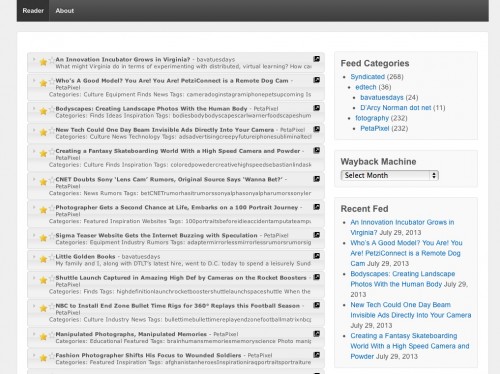This screenshot has height=374, width=500.
Task: Toggle gold star on CNET Doubts Sony row
Action: pos(43,182)
